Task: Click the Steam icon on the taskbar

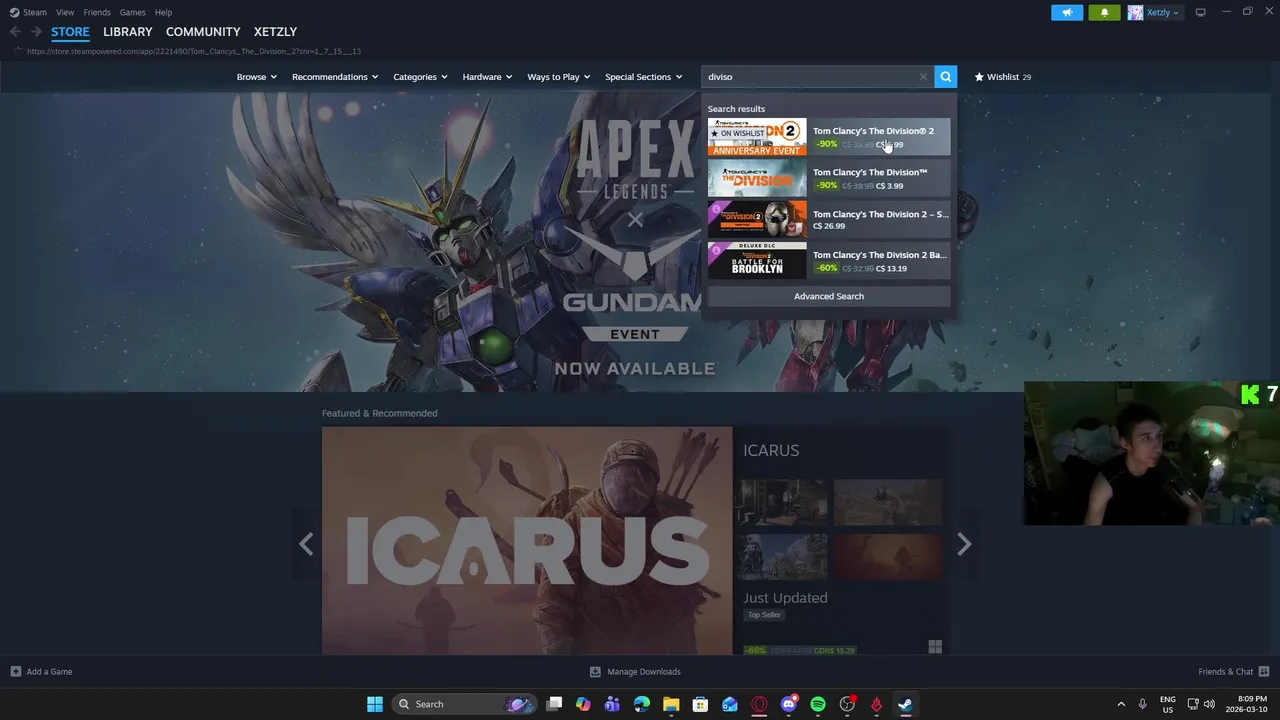Action: (x=905, y=704)
